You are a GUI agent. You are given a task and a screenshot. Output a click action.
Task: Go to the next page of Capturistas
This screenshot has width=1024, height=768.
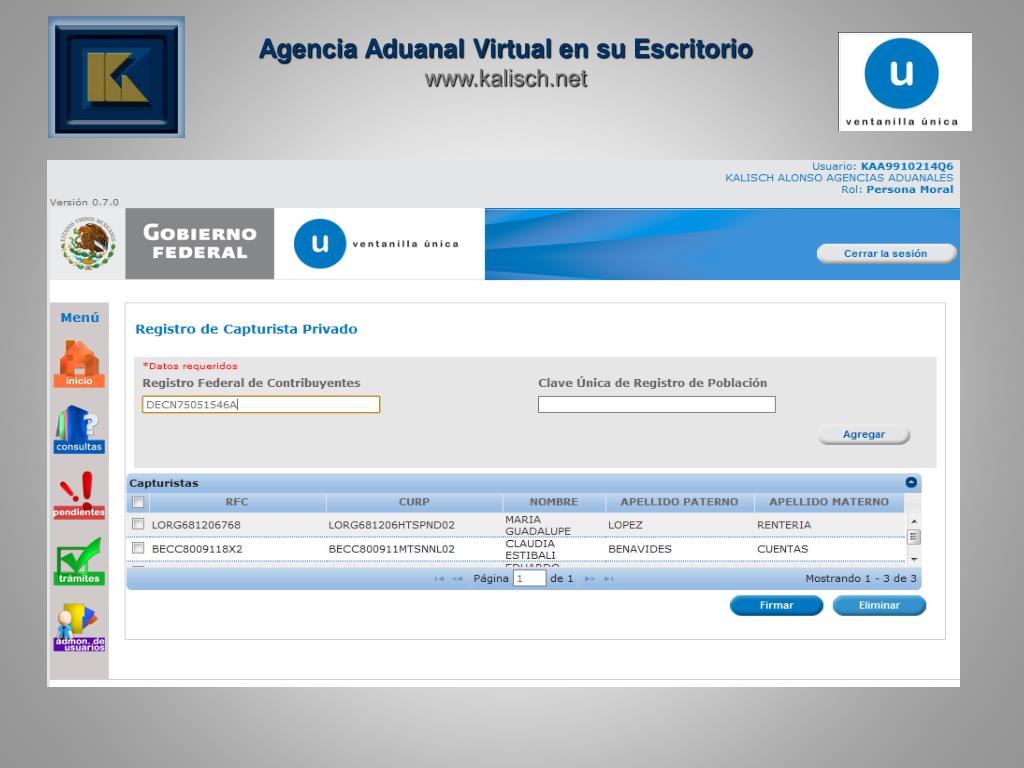pos(590,579)
